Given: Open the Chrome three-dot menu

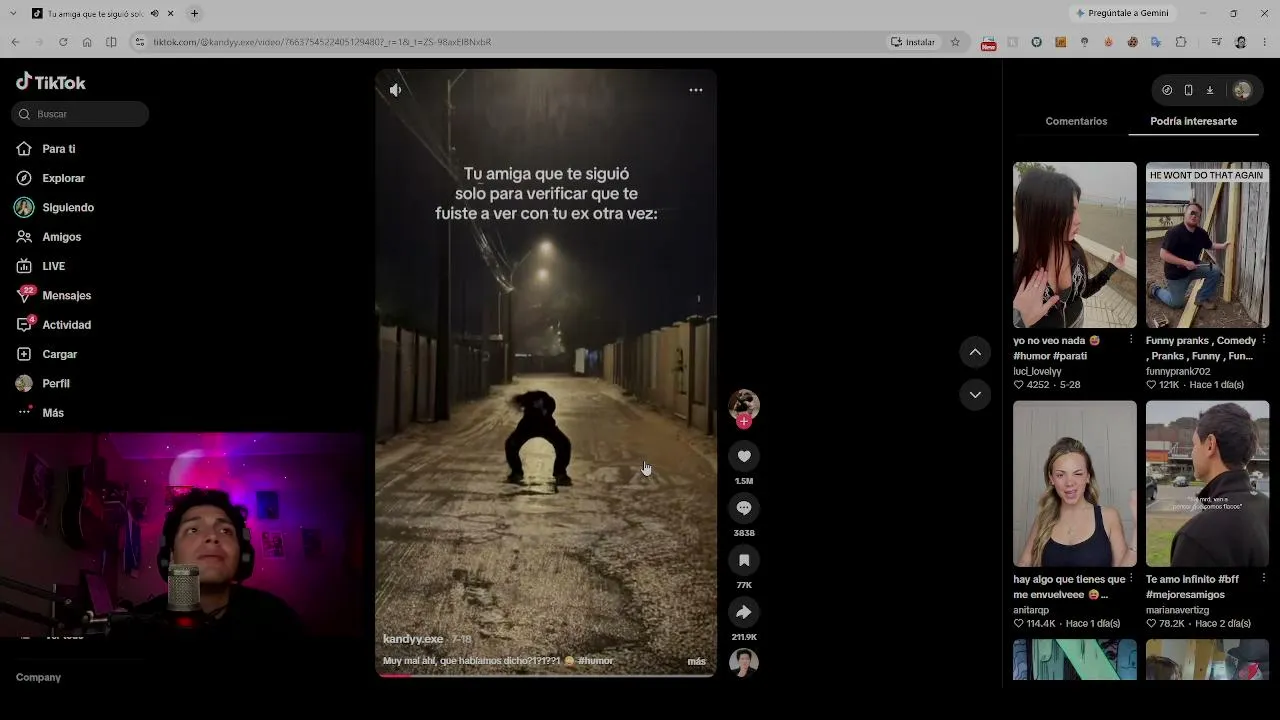Looking at the screenshot, I should click(x=1265, y=42).
